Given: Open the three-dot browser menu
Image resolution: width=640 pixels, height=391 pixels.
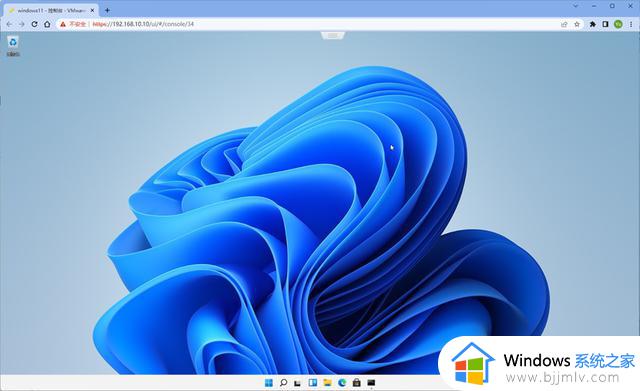Looking at the screenshot, I should (x=631, y=24).
